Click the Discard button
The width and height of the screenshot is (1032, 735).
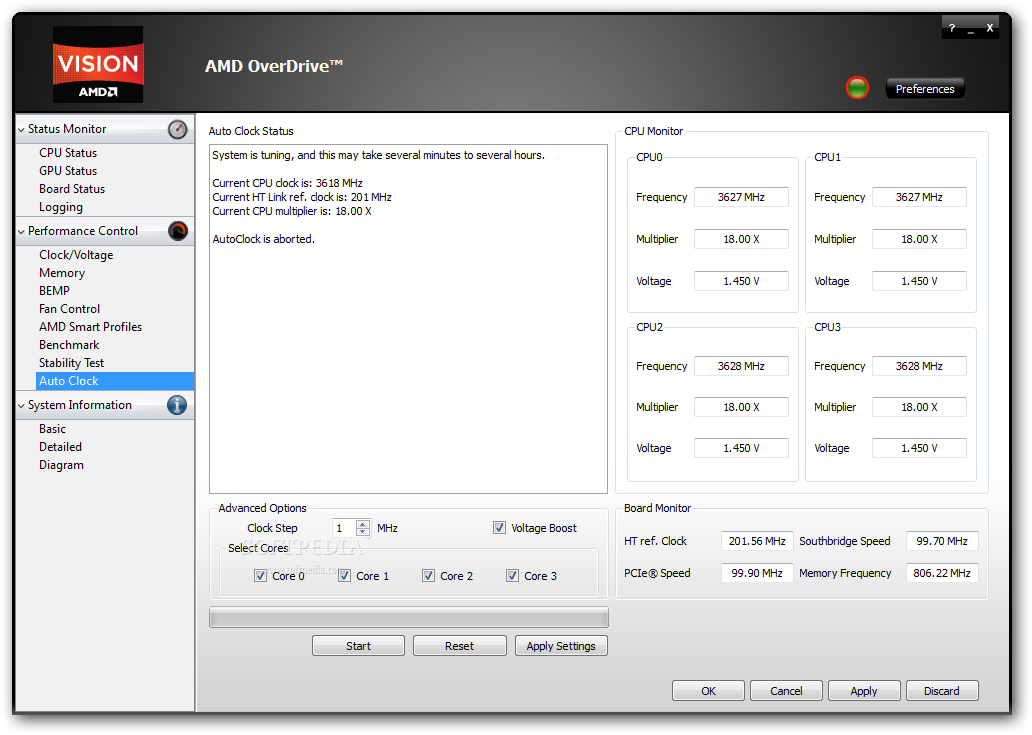click(942, 691)
